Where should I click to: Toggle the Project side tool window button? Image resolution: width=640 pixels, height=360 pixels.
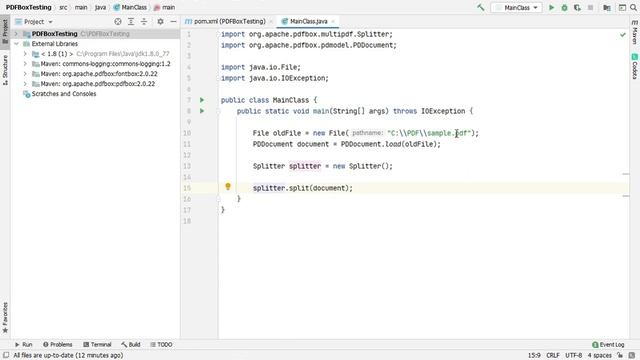pyautogui.click(x=5, y=31)
